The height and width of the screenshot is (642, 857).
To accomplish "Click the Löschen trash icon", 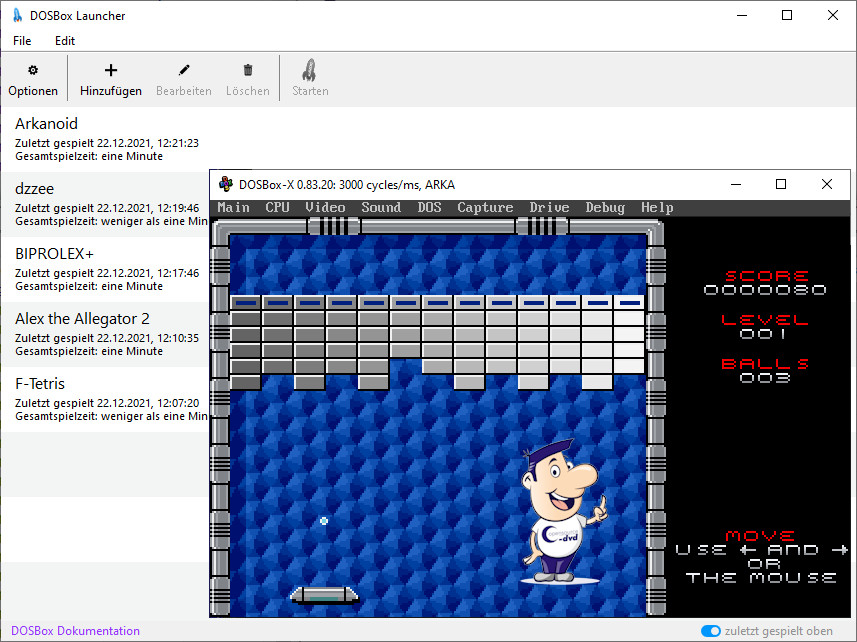I will click(x=248, y=70).
